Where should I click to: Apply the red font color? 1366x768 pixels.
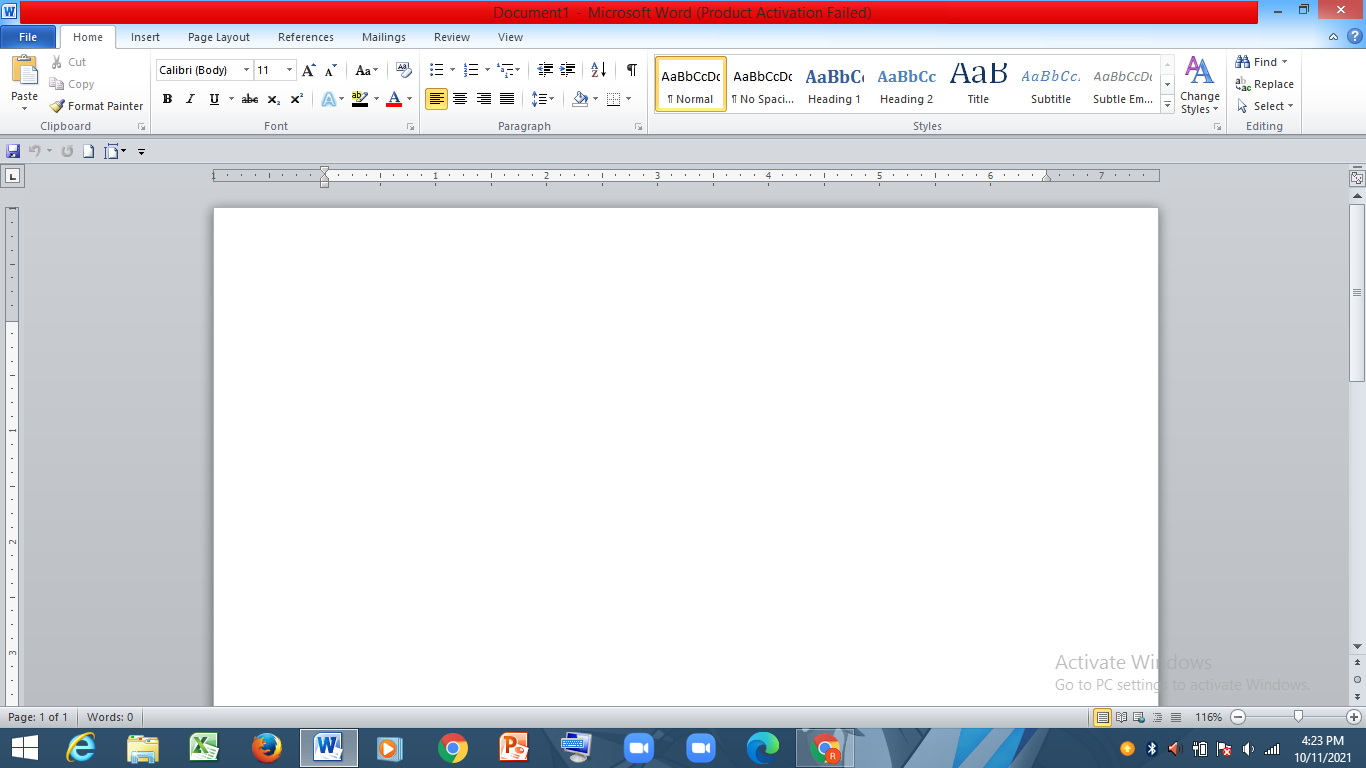(394, 99)
